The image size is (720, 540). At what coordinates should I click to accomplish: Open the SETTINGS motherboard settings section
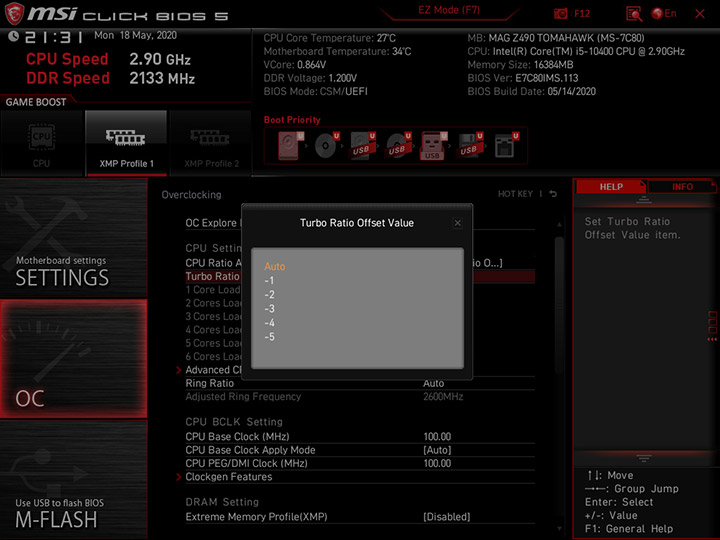pyautogui.click(x=73, y=238)
